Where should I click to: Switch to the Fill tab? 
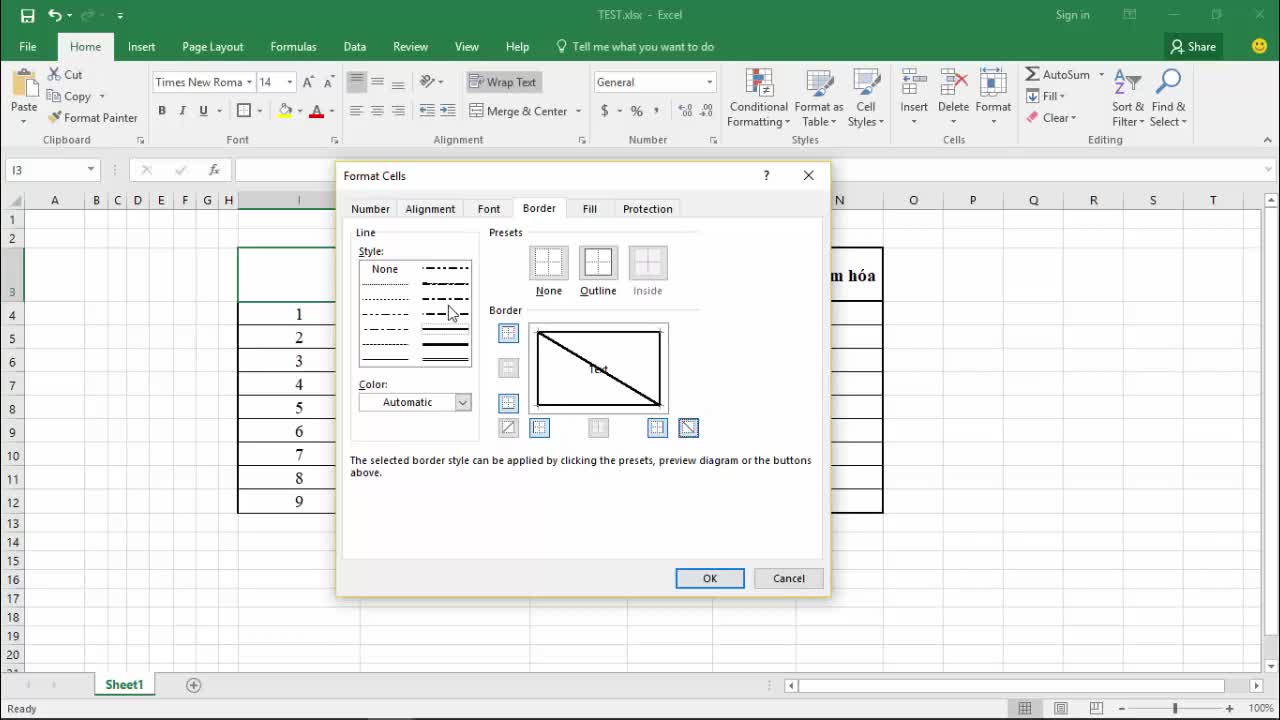590,209
